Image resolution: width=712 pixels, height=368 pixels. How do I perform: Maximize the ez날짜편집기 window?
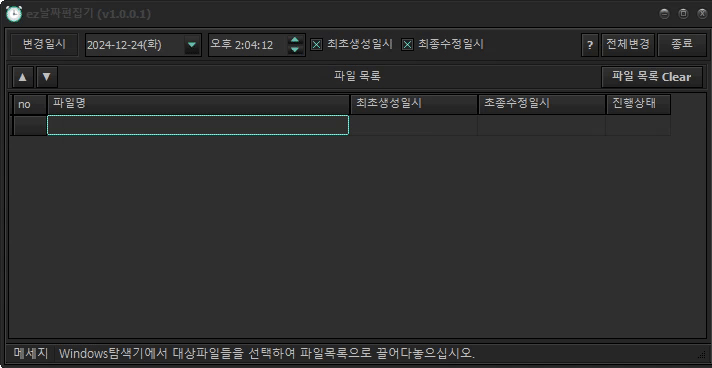683,14
